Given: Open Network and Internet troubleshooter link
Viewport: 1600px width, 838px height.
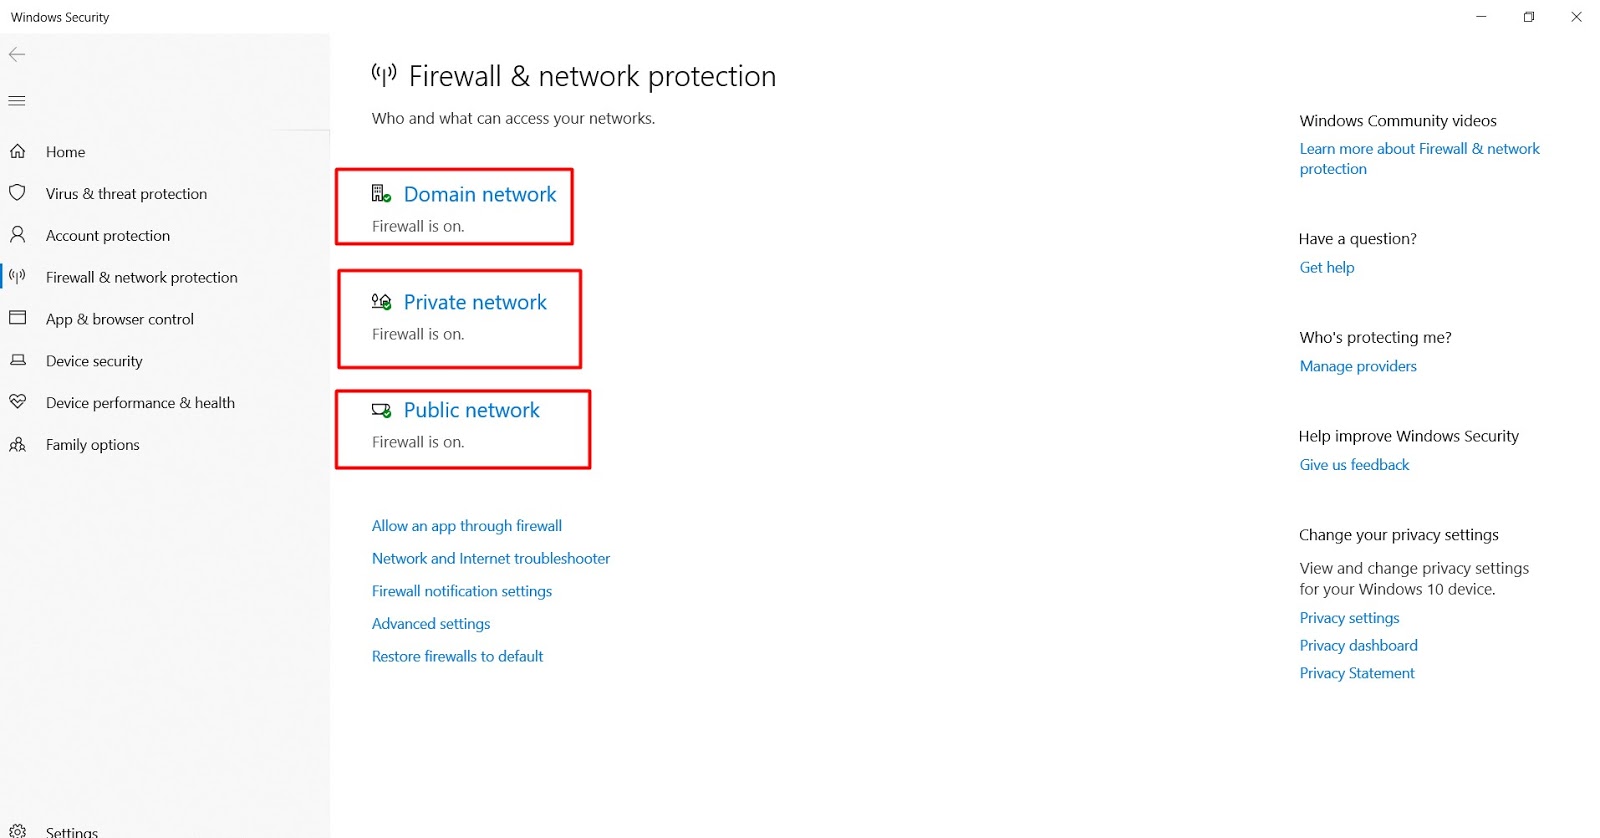Looking at the screenshot, I should (x=490, y=559).
